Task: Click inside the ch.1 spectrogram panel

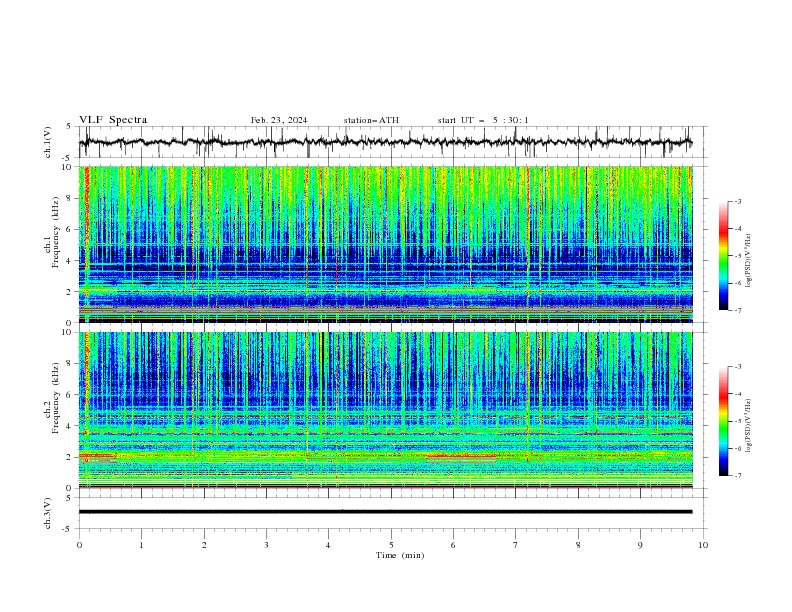Action: pos(386,244)
